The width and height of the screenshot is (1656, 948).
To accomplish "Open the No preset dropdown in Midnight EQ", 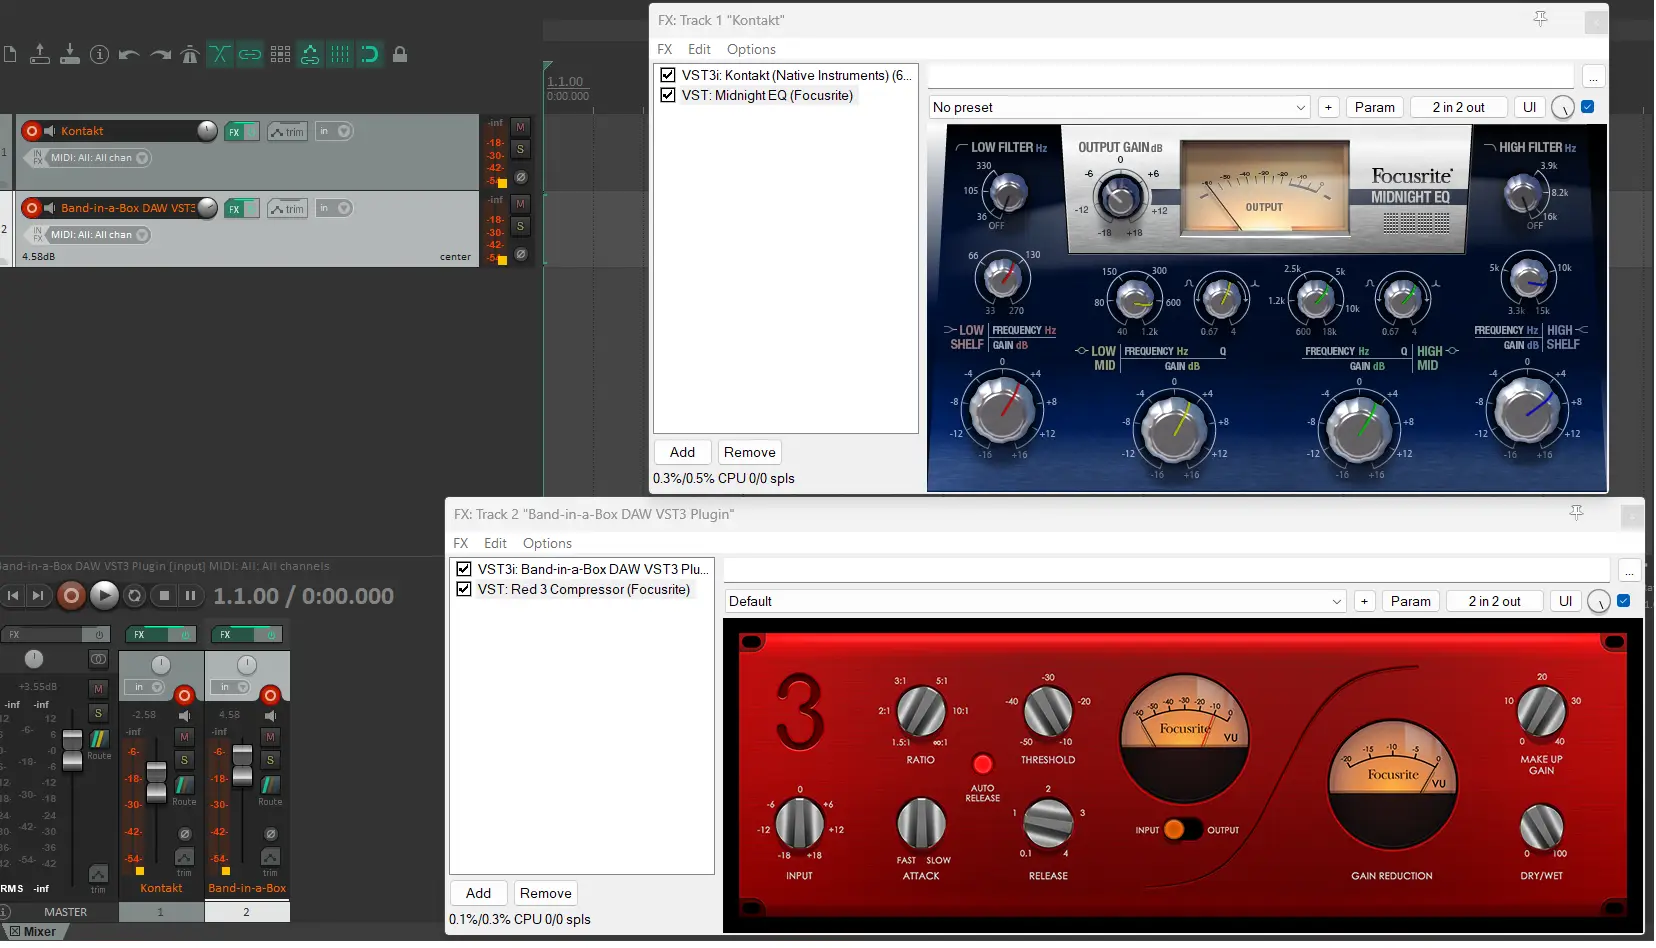I will [x=1300, y=107].
